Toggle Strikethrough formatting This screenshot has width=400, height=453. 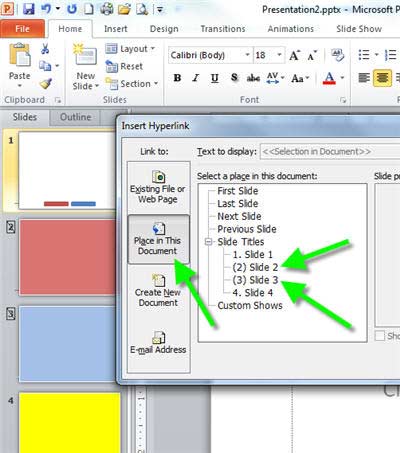pyautogui.click(x=253, y=78)
